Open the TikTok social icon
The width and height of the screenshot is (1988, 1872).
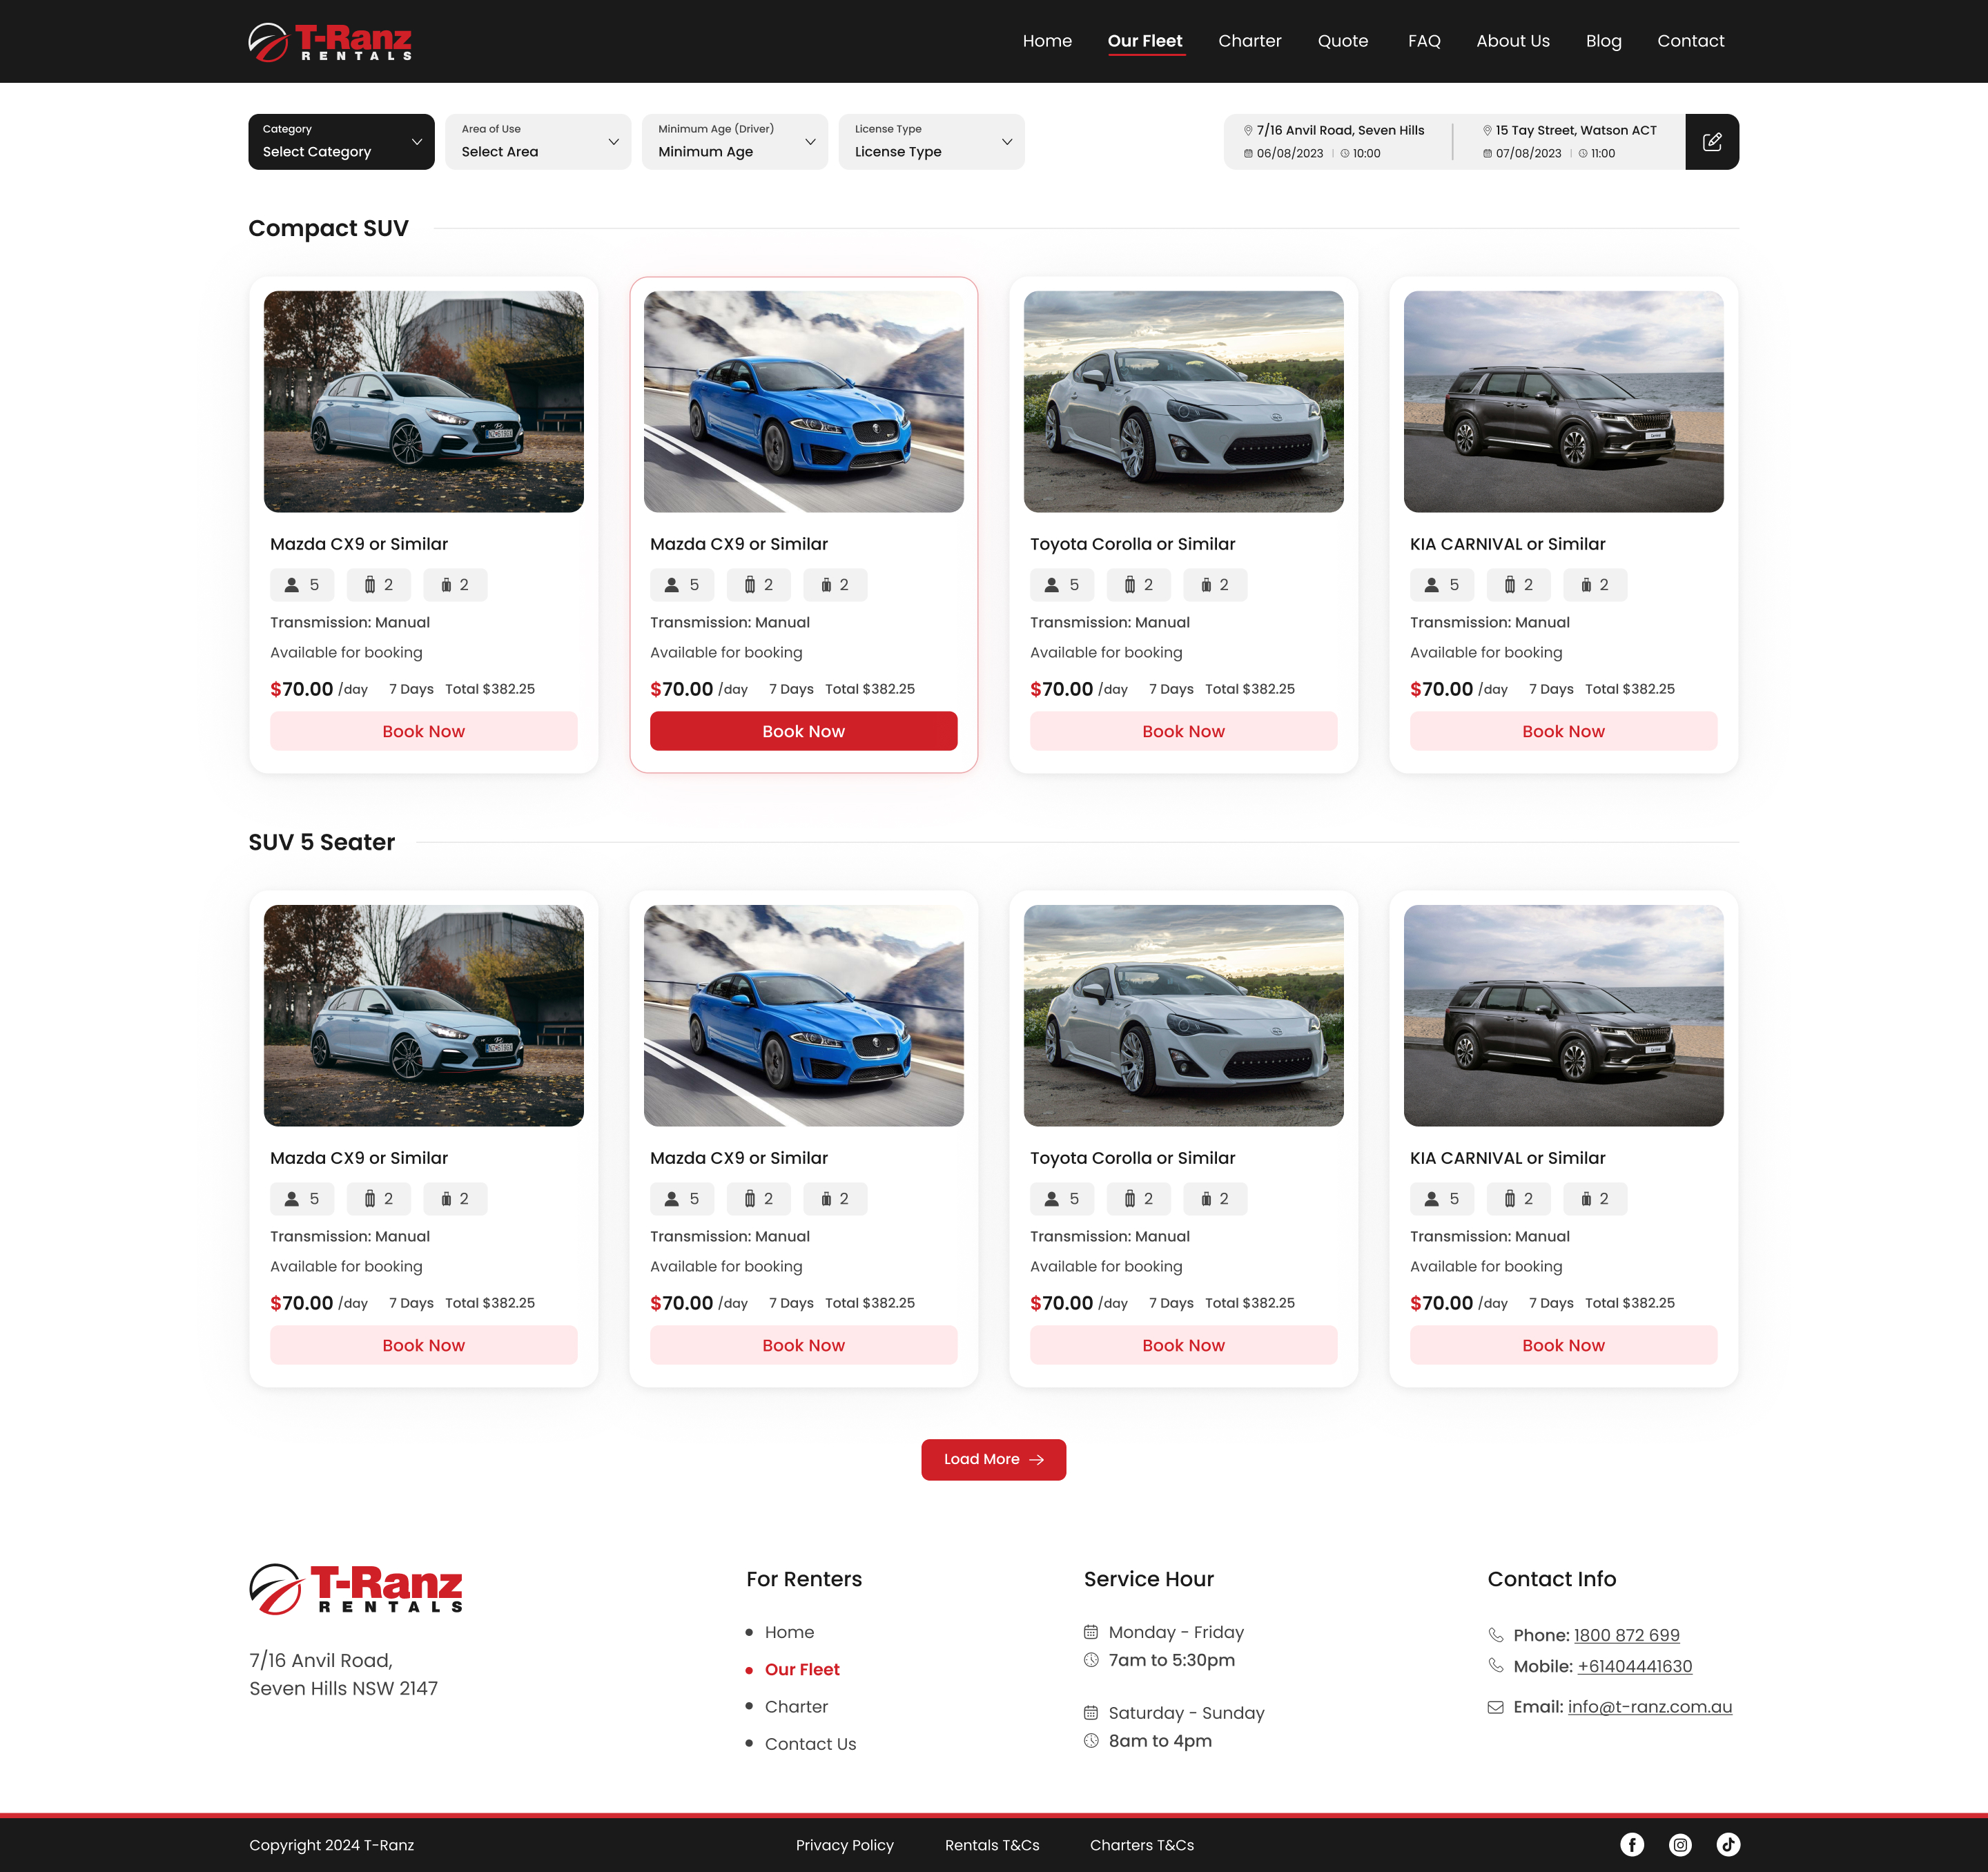1728,1844
